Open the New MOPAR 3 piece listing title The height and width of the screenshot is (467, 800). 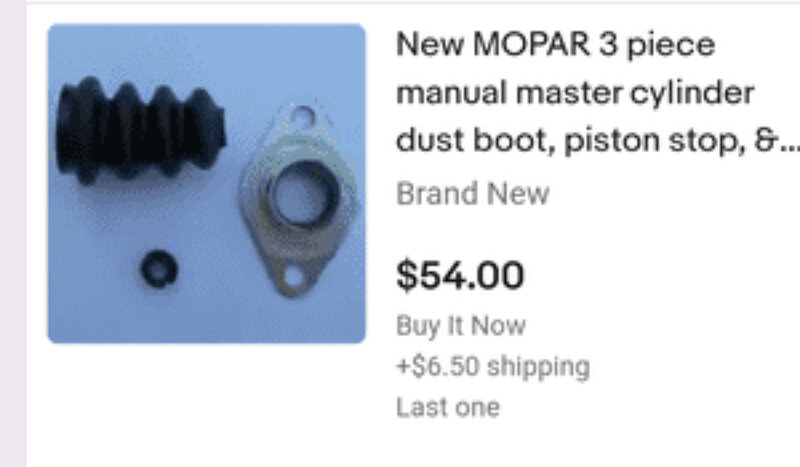(598, 93)
